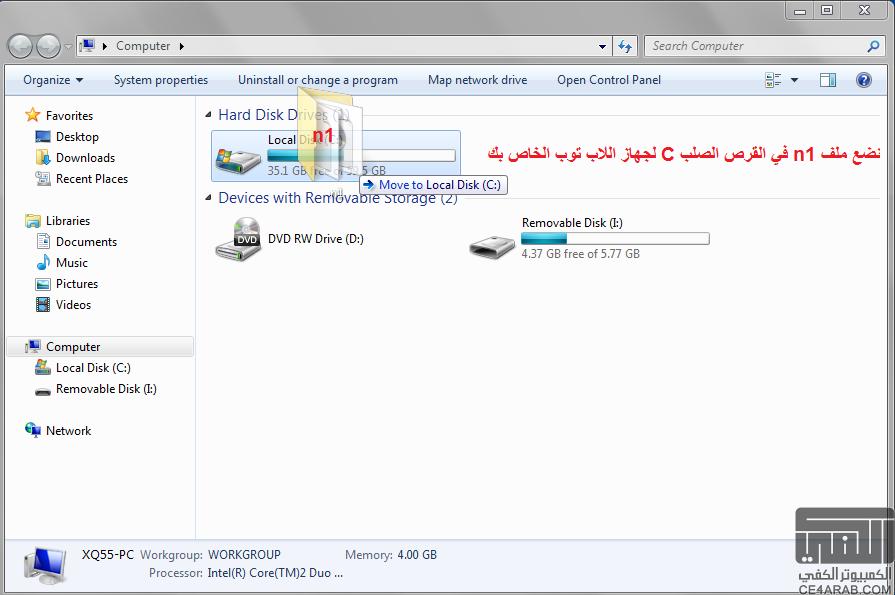The width and height of the screenshot is (895, 595).
Task: Collapse the Hard Disk Drives section
Action: point(207,114)
